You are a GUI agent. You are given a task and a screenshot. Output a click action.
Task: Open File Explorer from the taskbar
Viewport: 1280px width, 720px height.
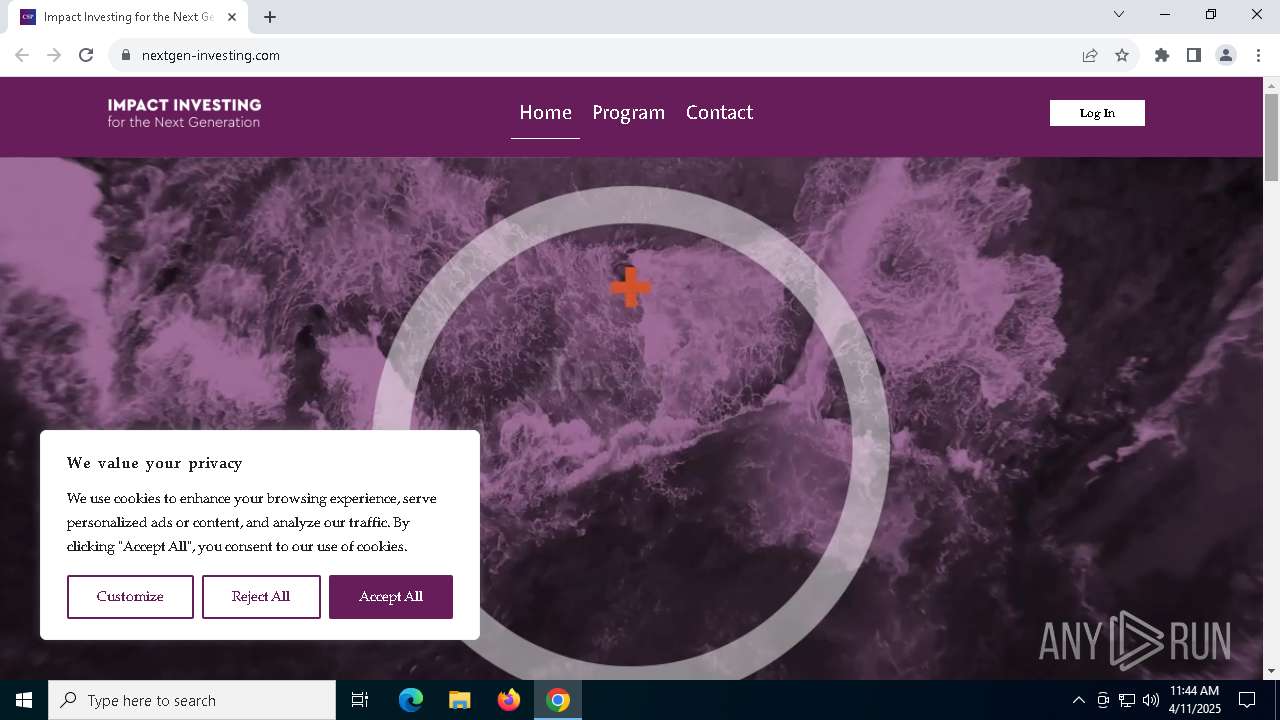[460, 700]
